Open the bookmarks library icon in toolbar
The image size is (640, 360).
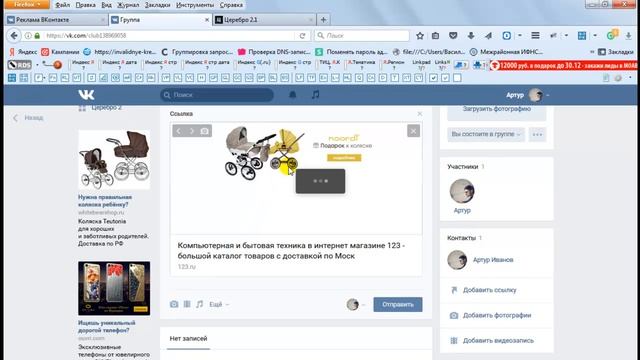436,36
